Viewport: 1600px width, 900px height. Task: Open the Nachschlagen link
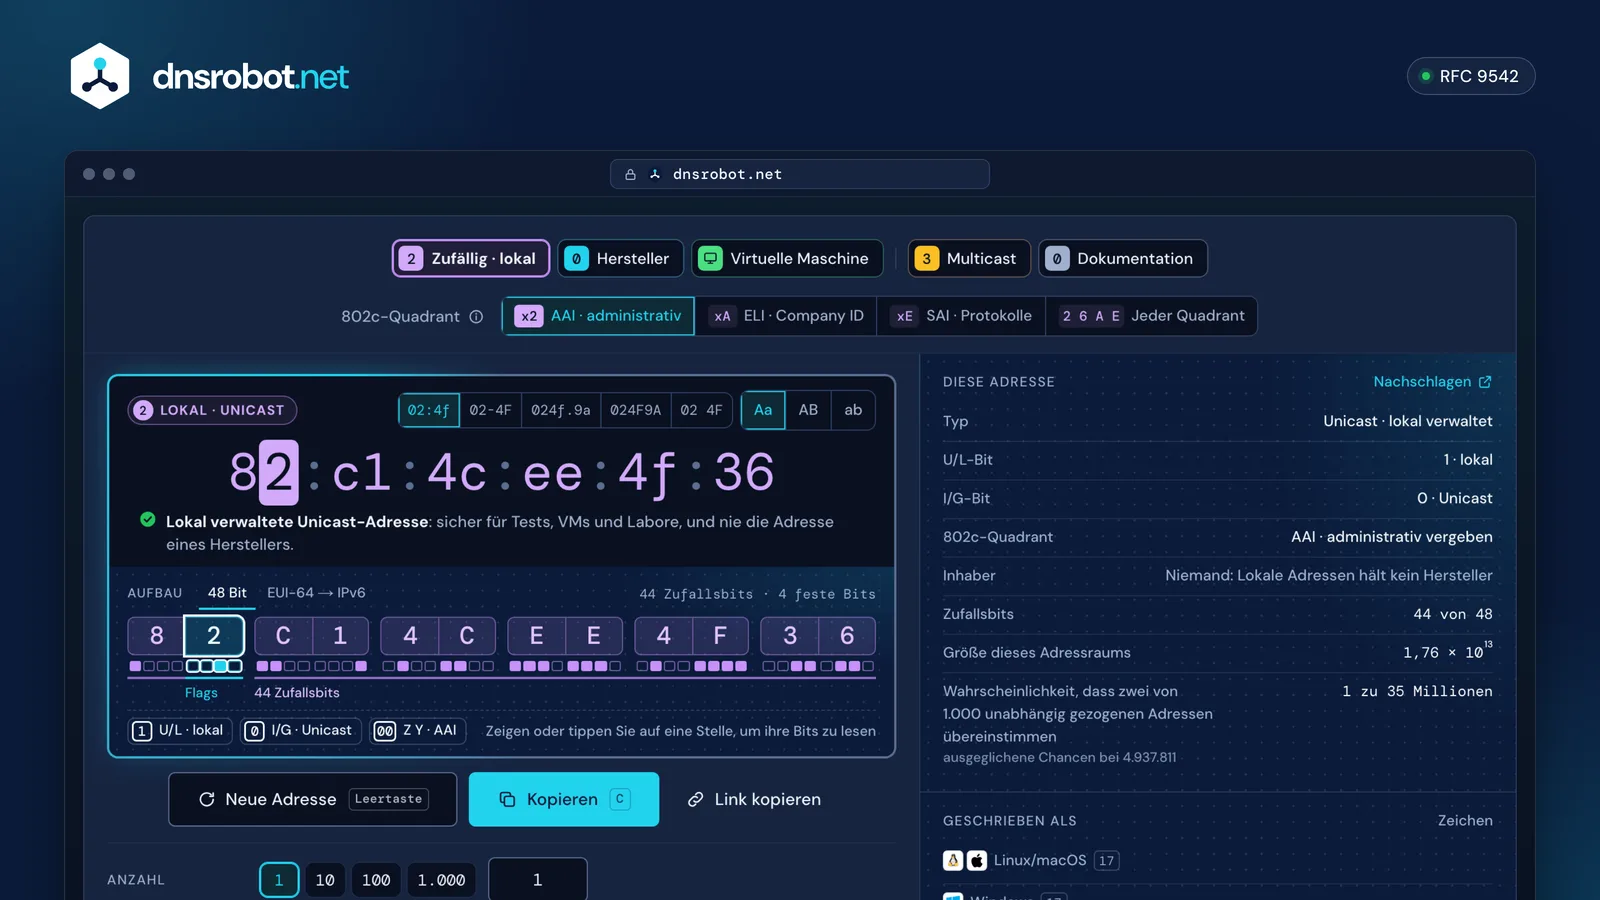tap(1432, 382)
